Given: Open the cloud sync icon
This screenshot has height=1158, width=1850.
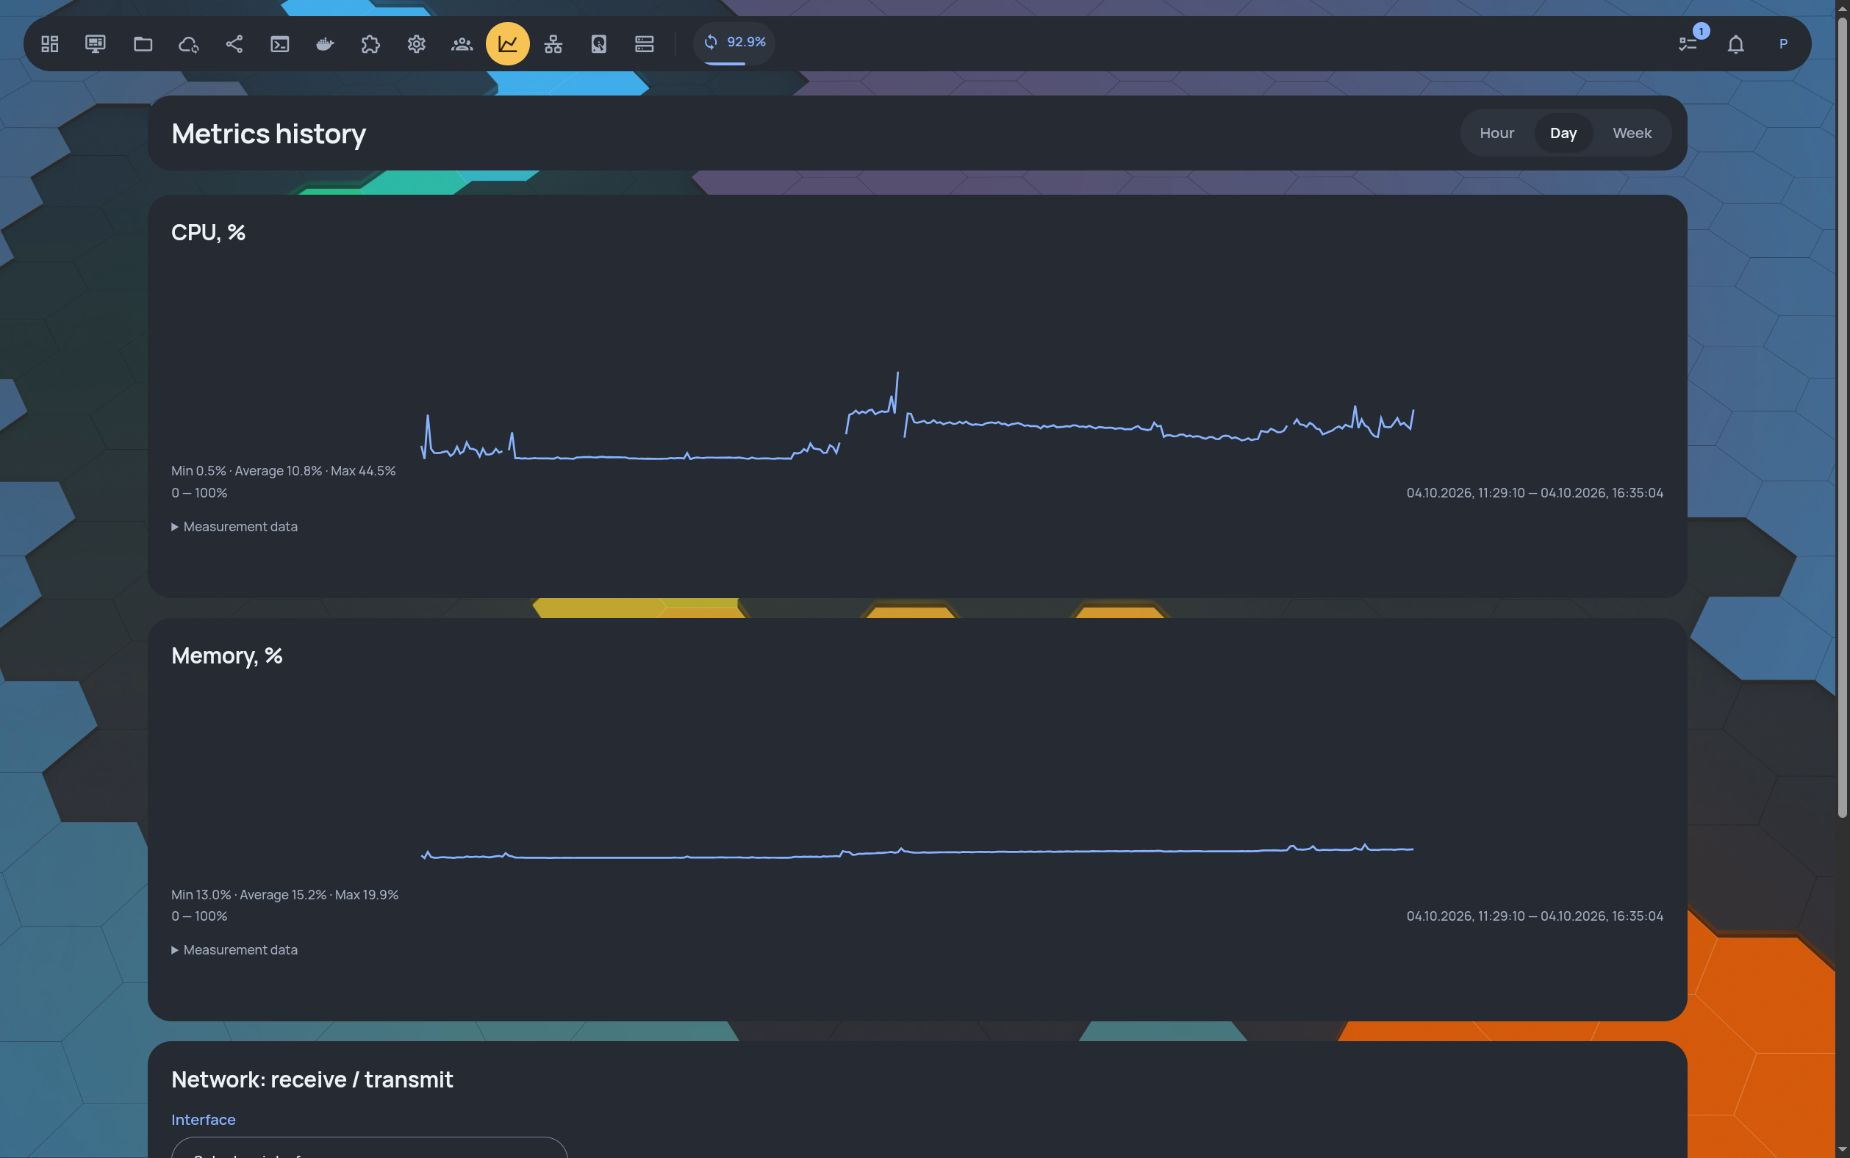Looking at the screenshot, I should tap(188, 44).
